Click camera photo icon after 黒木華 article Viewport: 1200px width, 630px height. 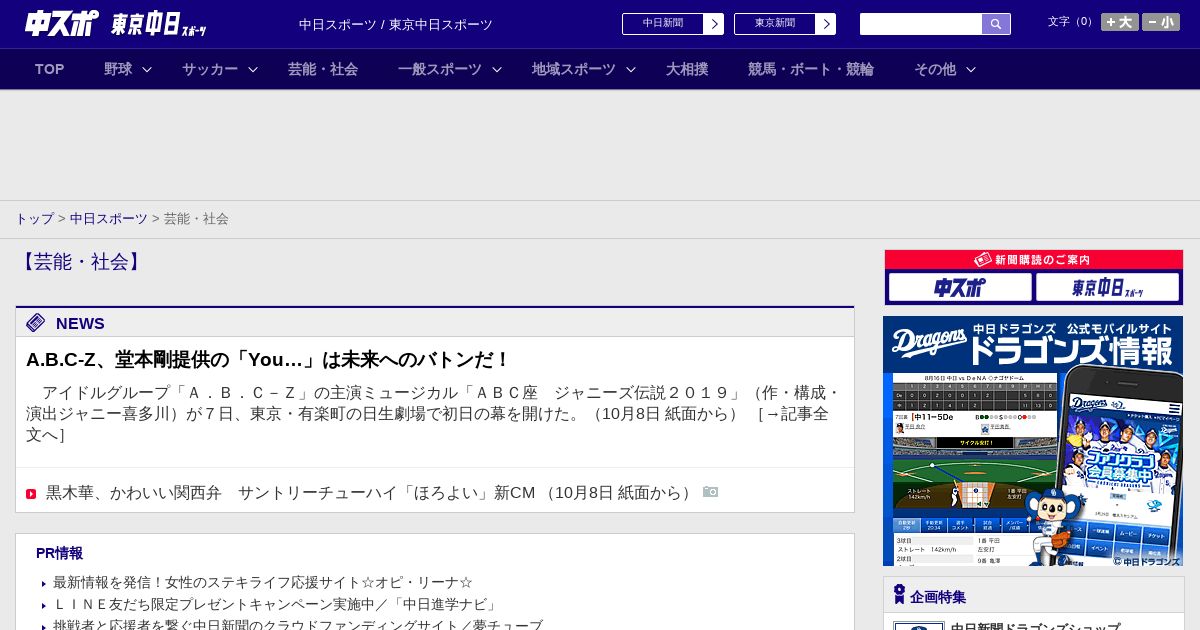(710, 492)
